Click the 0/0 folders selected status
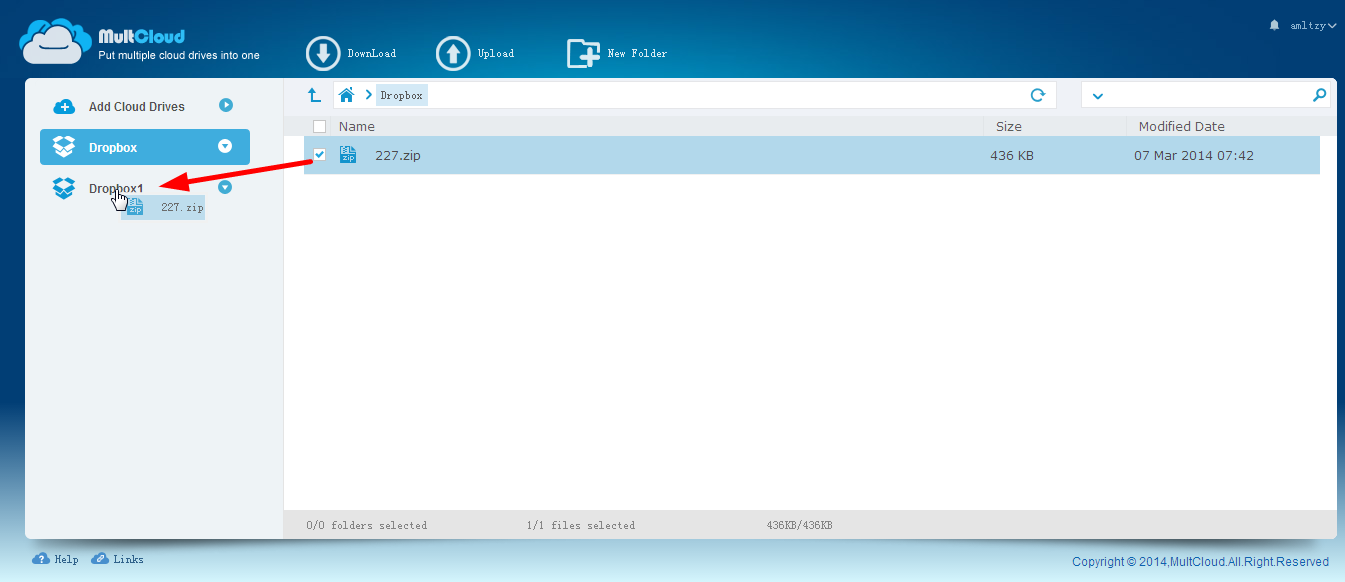This screenshot has height=582, width=1345. click(366, 525)
